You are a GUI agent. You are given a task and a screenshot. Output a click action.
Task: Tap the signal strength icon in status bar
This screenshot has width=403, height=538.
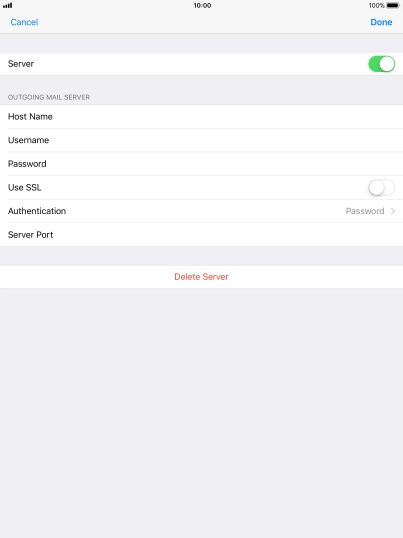[x=8, y=5]
